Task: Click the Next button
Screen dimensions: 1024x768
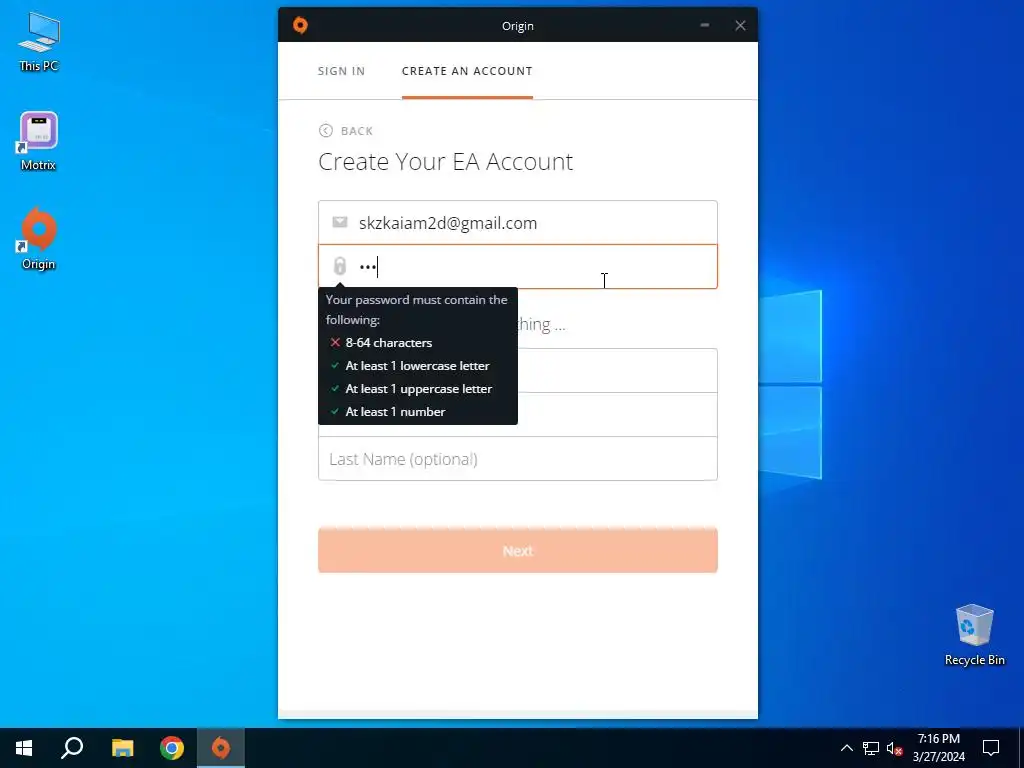Action: tap(518, 551)
